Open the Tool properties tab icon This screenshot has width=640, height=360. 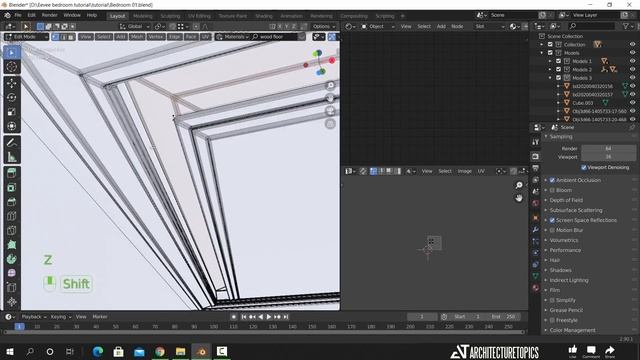[536, 142]
